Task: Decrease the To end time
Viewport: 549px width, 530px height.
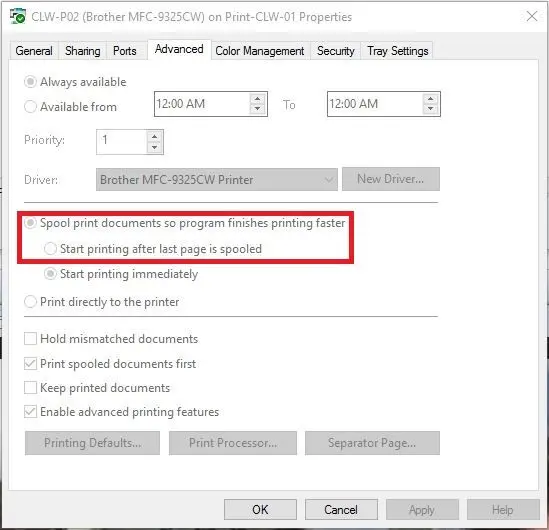Action: click(430, 109)
